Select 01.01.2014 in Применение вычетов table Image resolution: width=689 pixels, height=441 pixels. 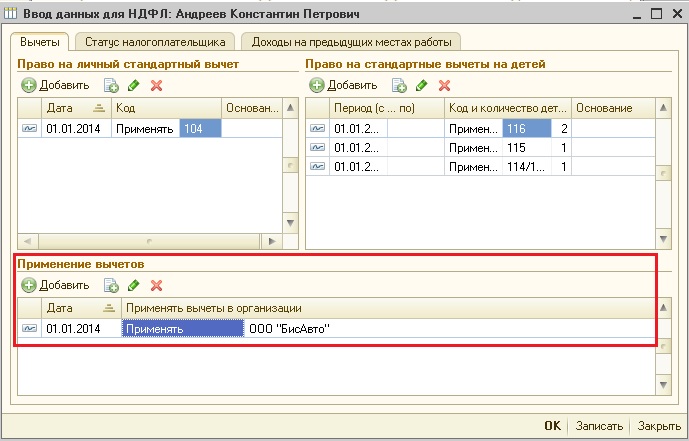coord(81,329)
